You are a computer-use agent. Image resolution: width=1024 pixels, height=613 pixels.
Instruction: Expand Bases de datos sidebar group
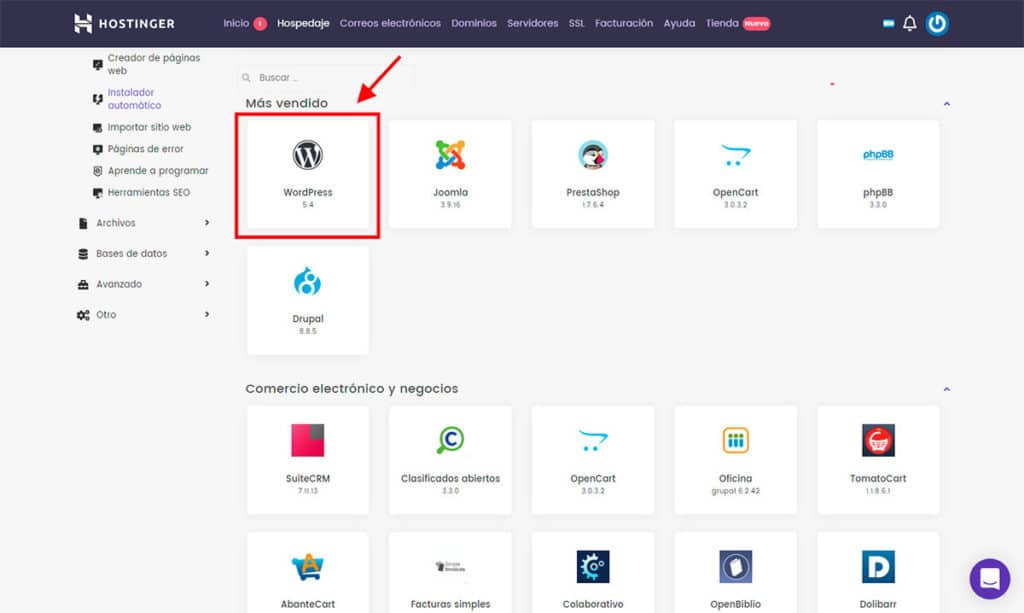144,253
